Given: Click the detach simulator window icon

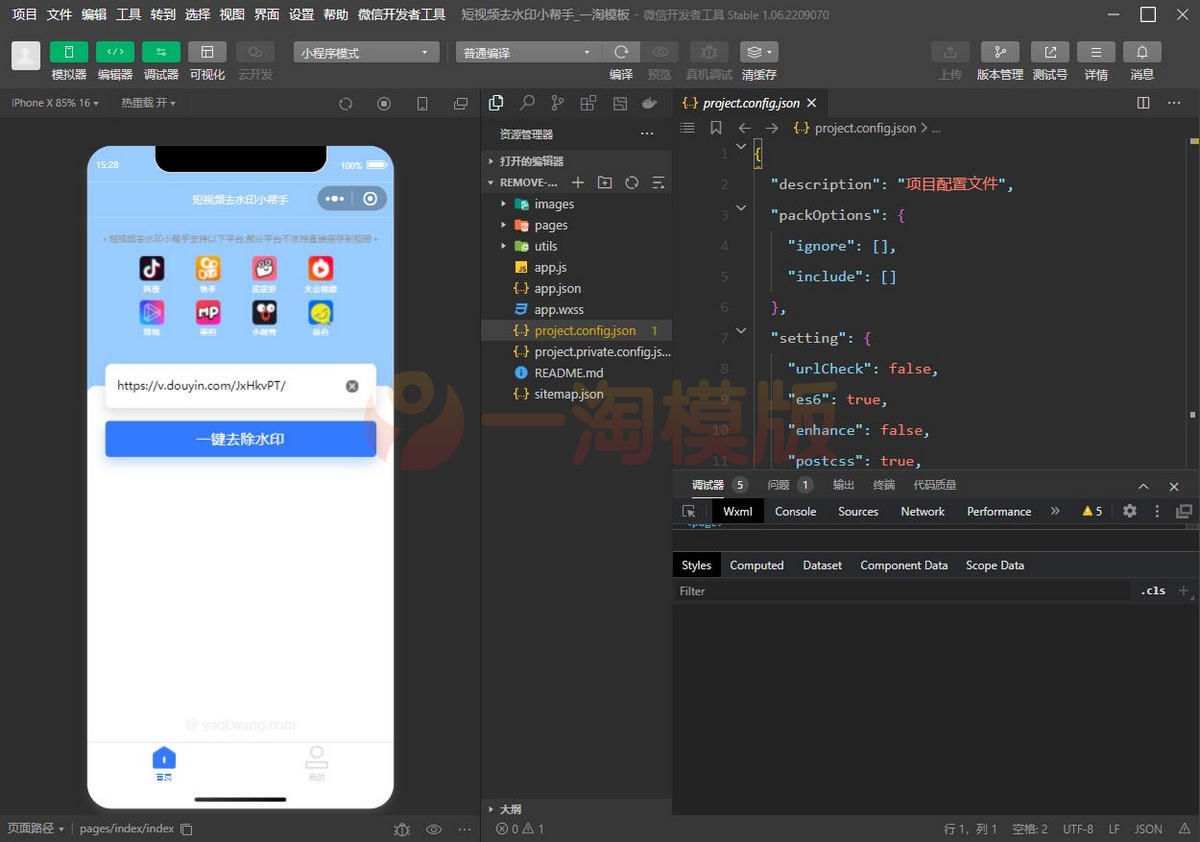Looking at the screenshot, I should click(x=460, y=104).
